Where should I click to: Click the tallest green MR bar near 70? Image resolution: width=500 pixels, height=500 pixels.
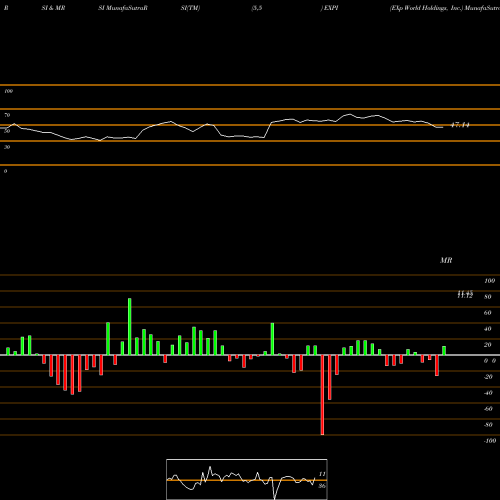[x=130, y=327]
